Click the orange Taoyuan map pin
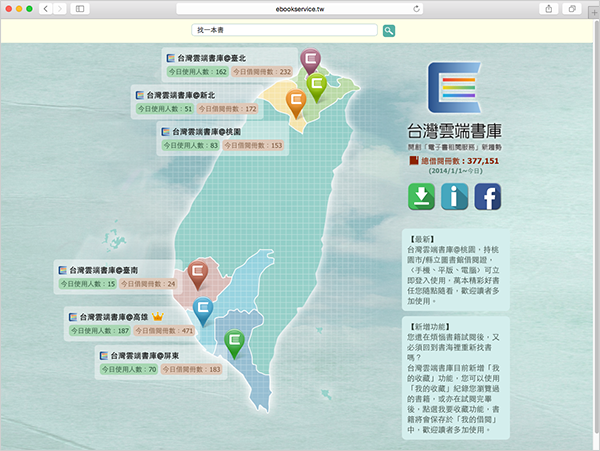600x451 pixels. point(296,103)
